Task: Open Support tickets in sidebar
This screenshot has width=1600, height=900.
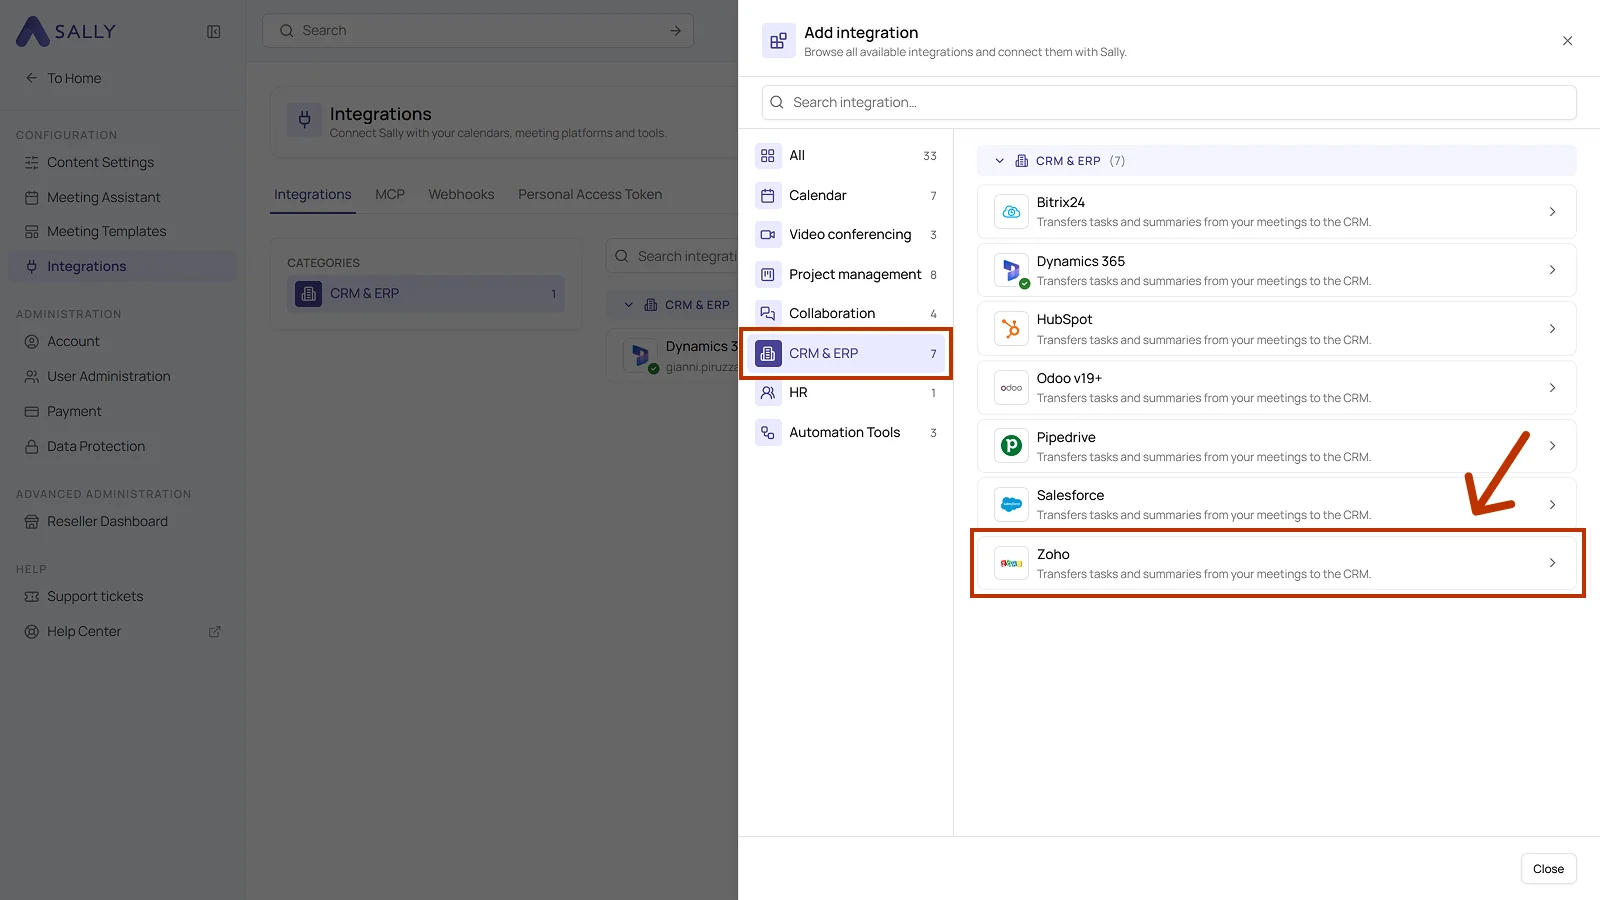Action: tap(122, 596)
